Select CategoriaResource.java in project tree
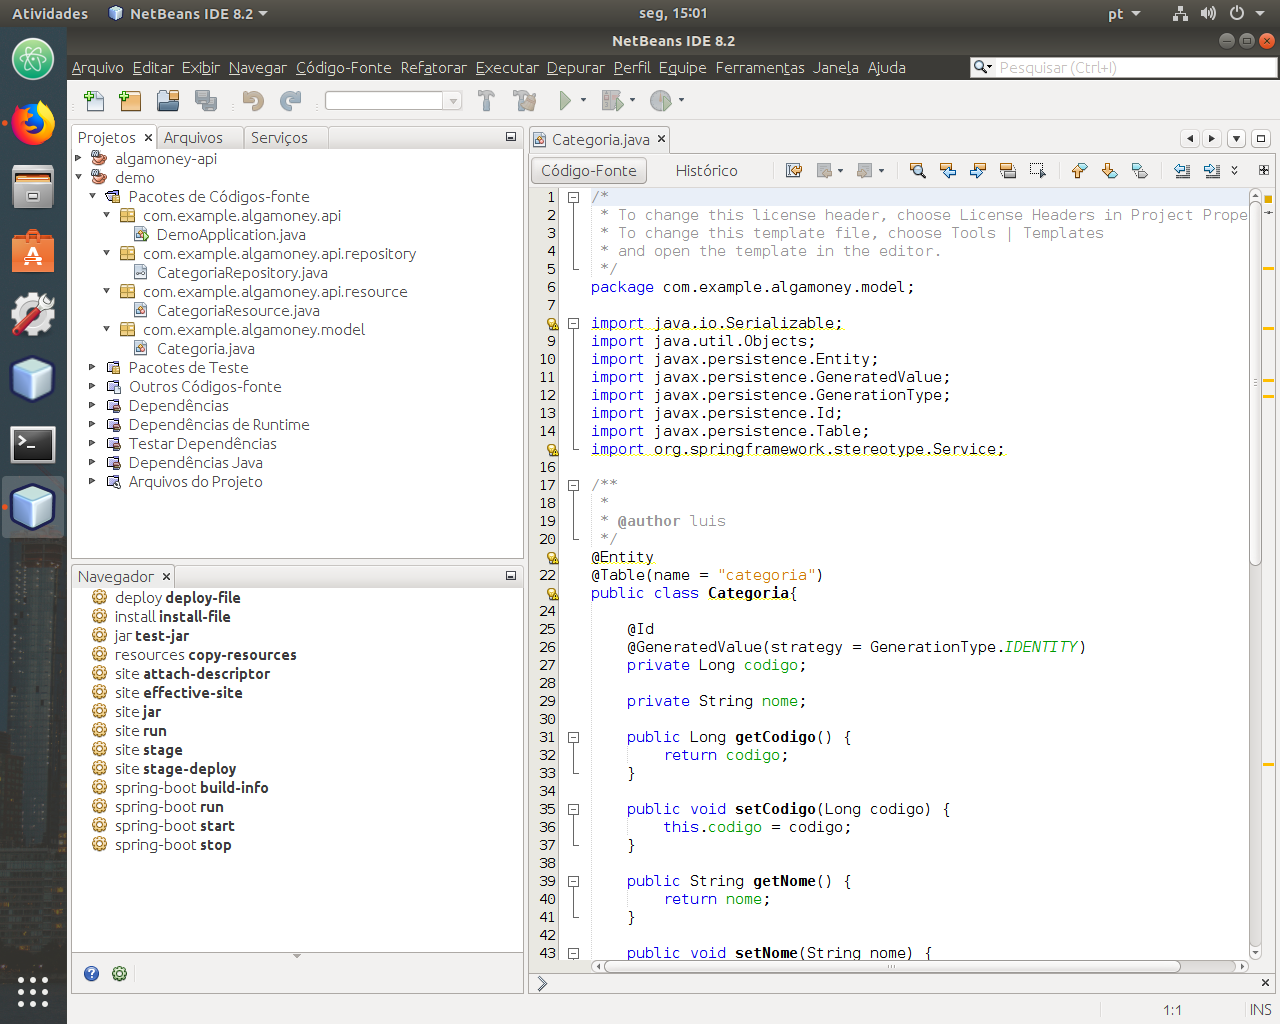 pos(238,310)
